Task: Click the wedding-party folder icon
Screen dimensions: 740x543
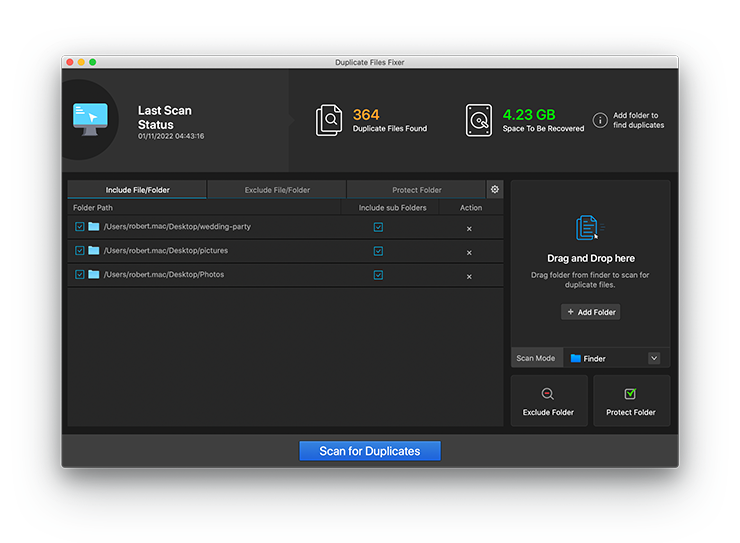Action: pyautogui.click(x=94, y=226)
